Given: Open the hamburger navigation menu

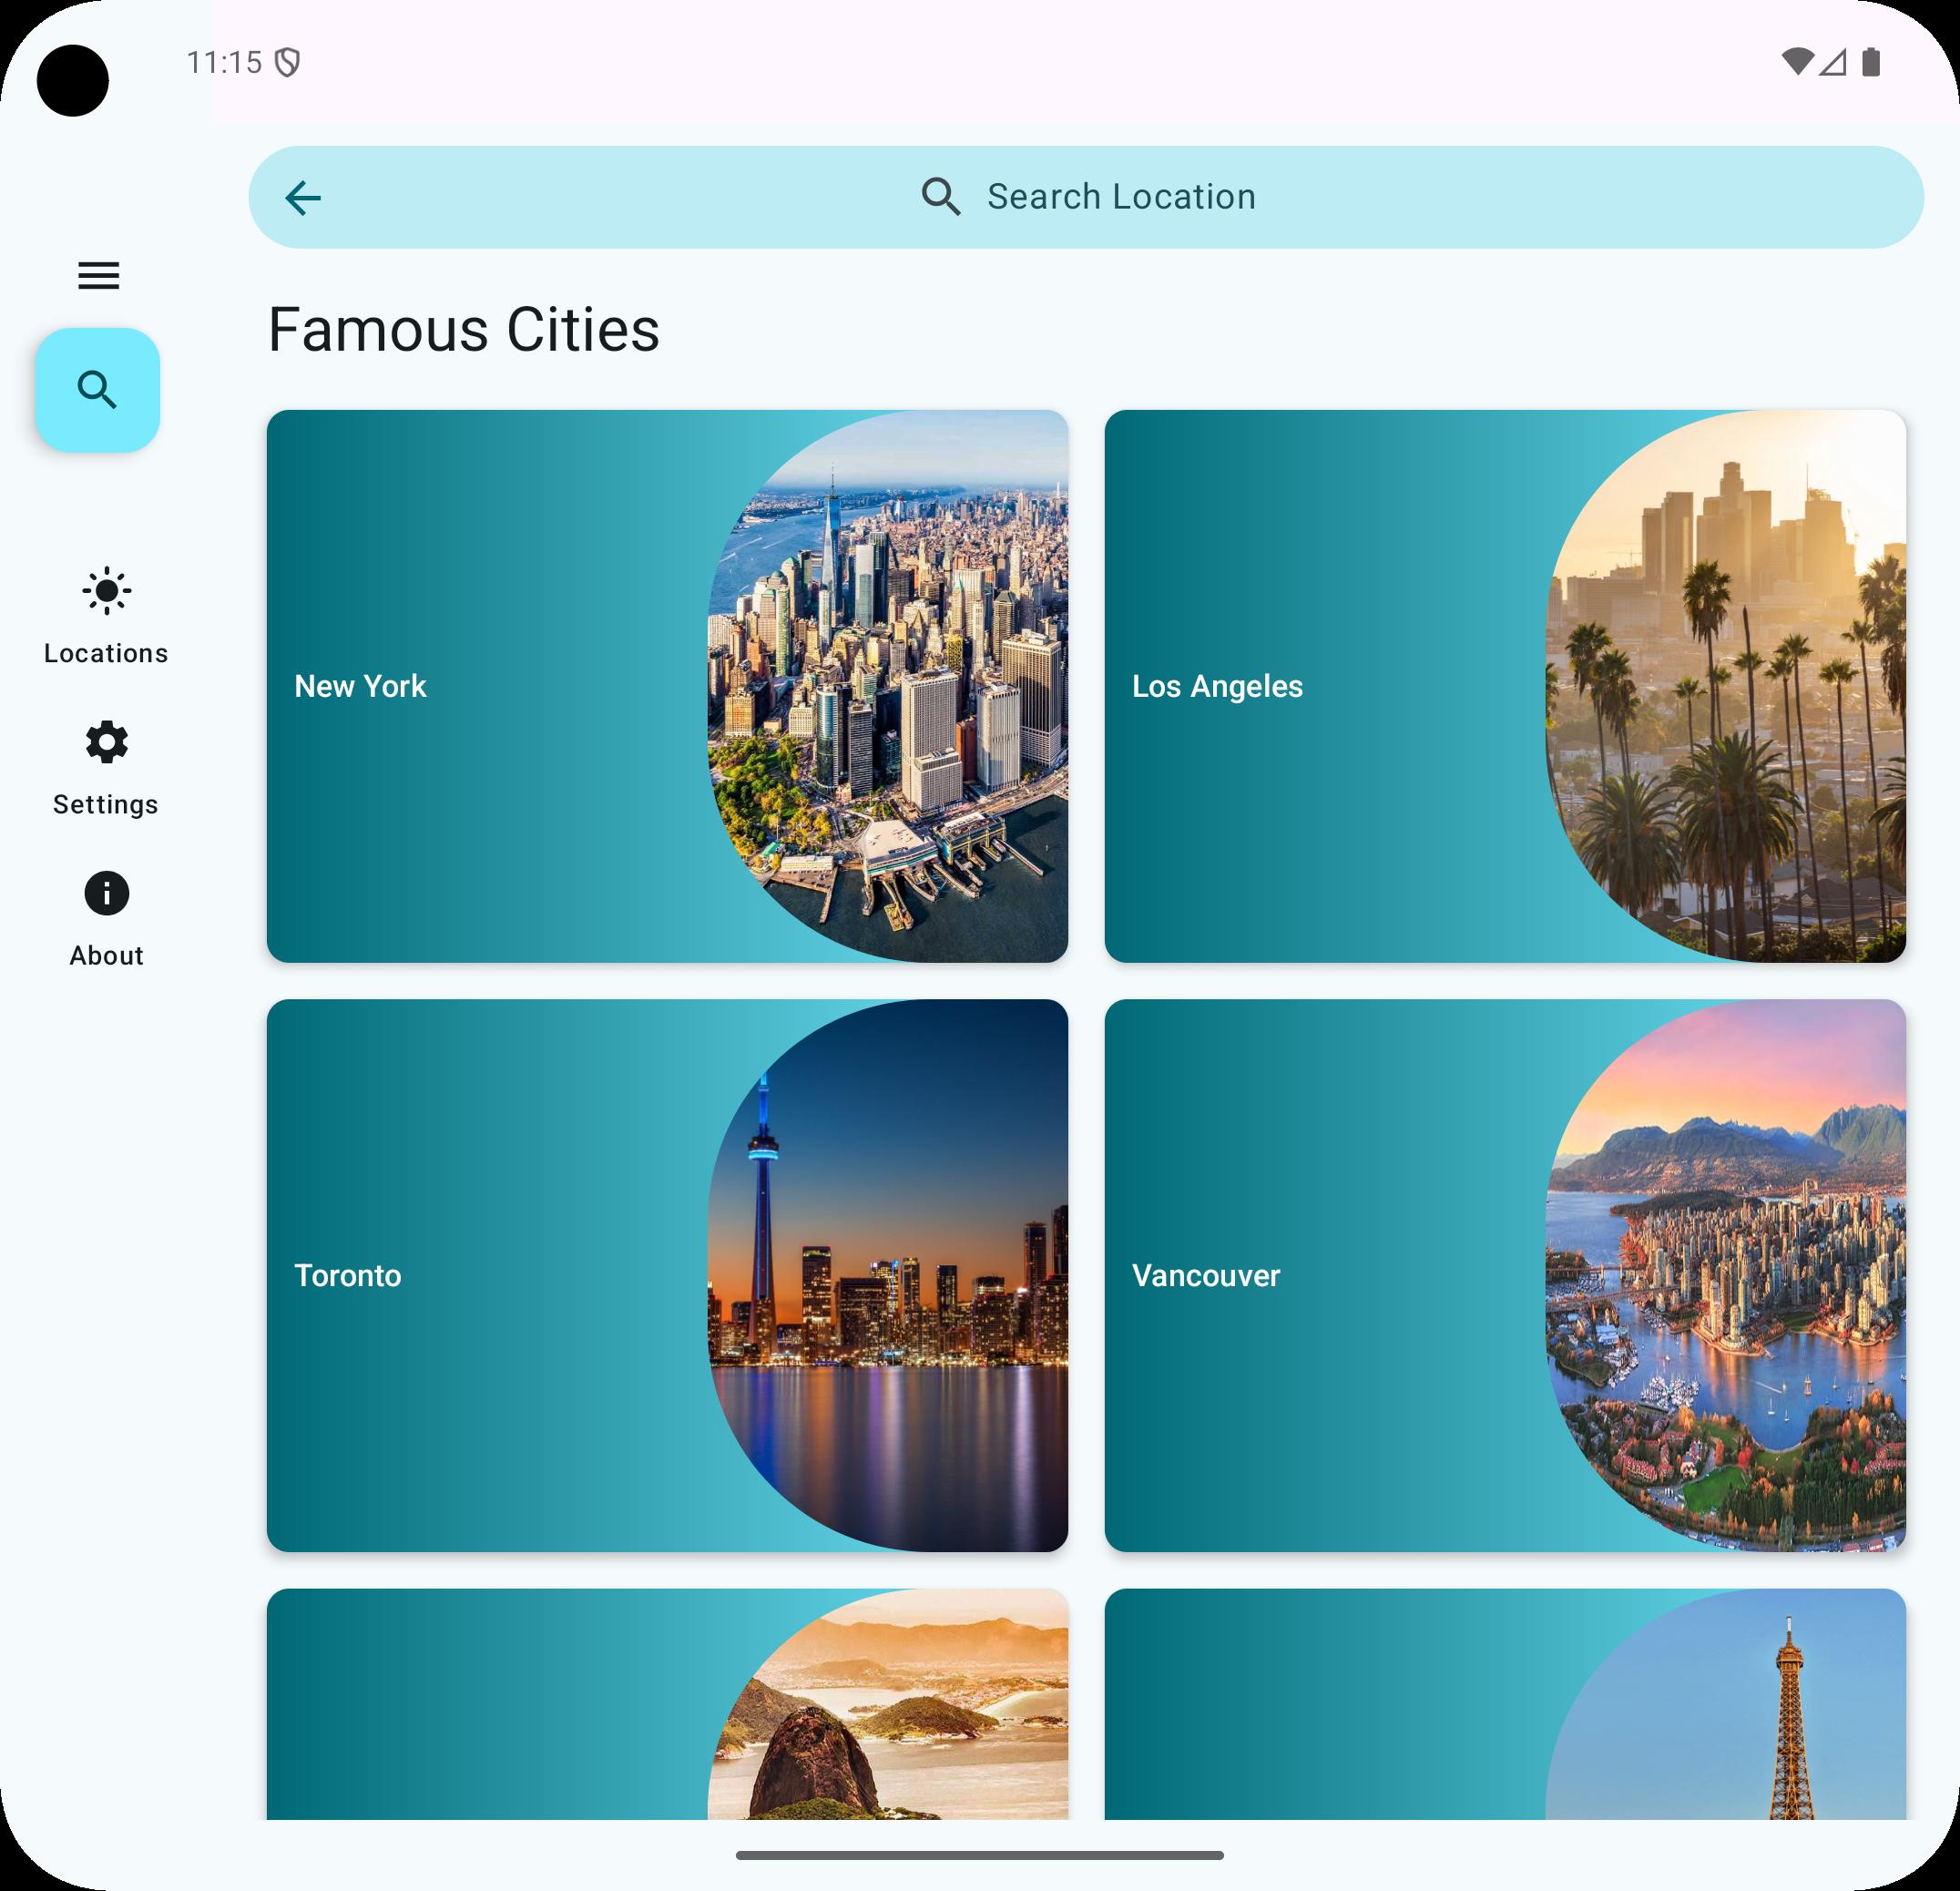Looking at the screenshot, I should tap(99, 275).
